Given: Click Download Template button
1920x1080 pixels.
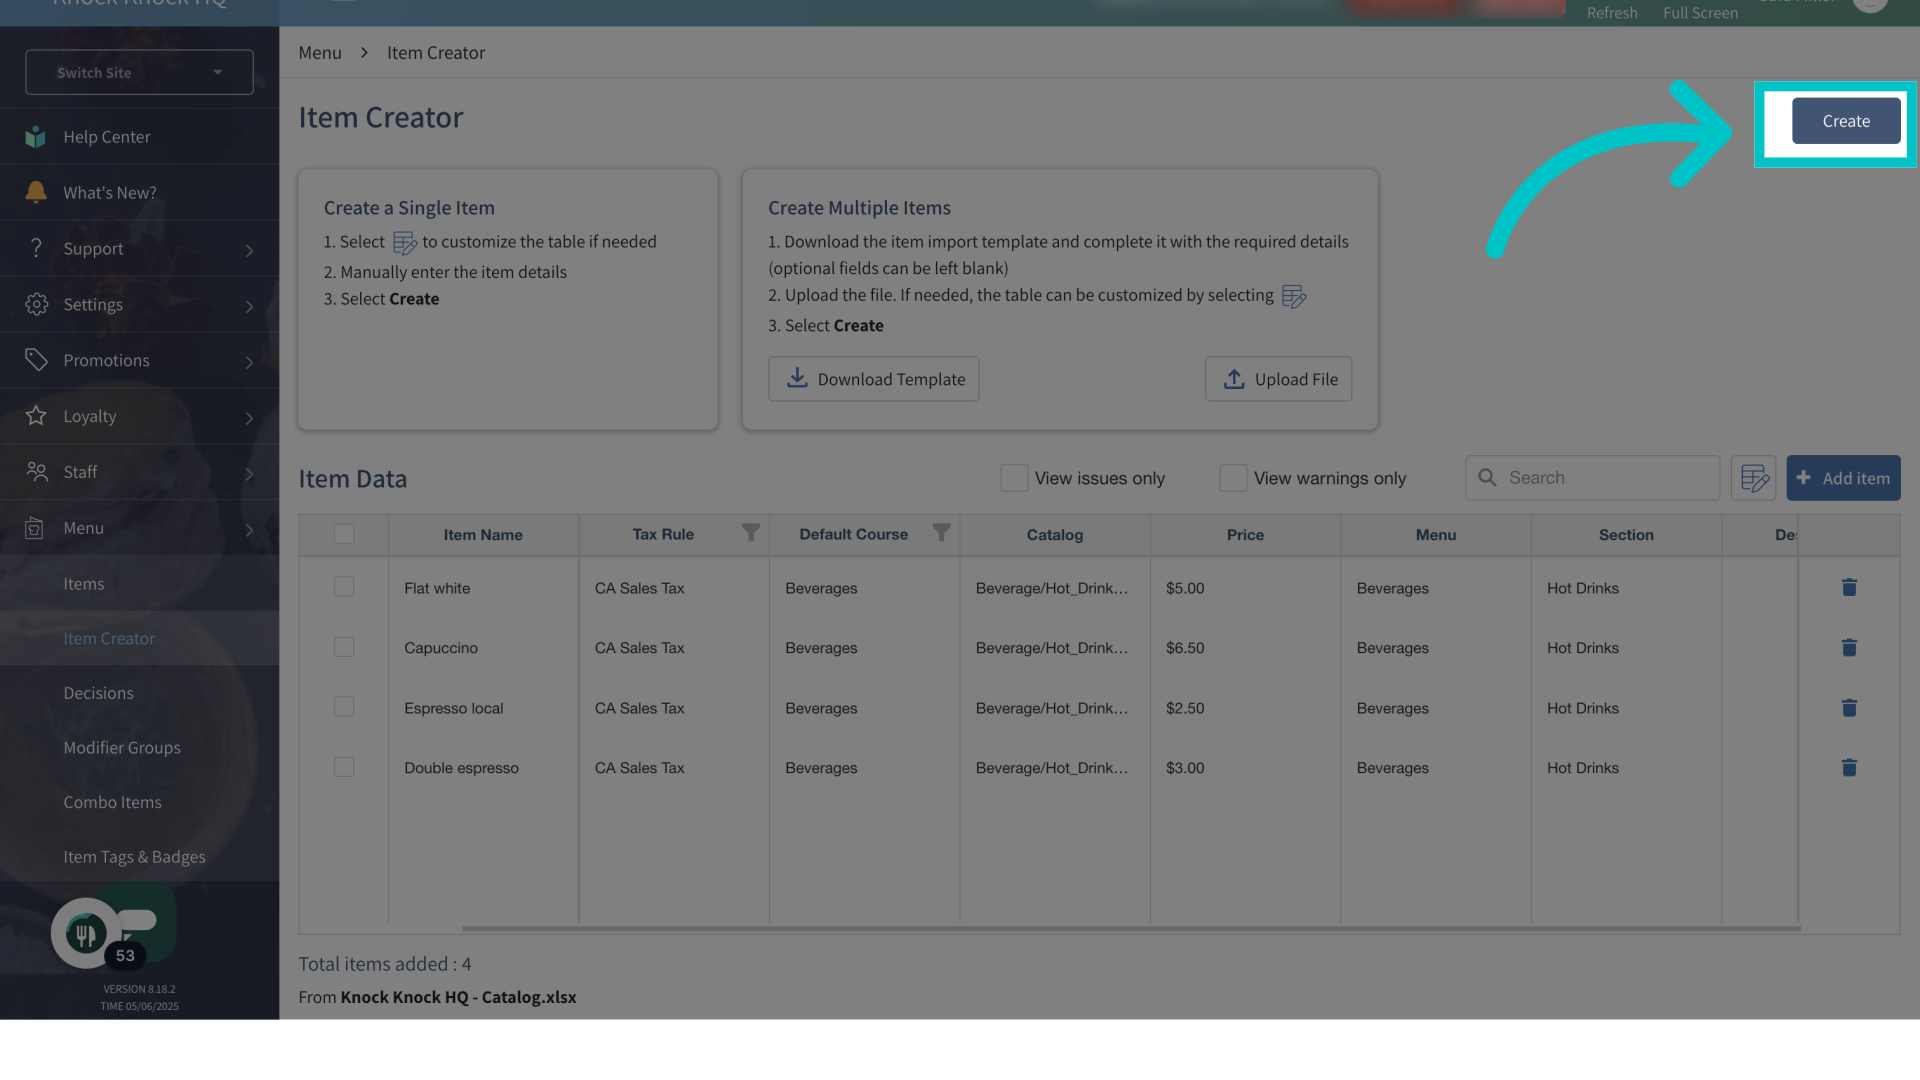Looking at the screenshot, I should [873, 379].
